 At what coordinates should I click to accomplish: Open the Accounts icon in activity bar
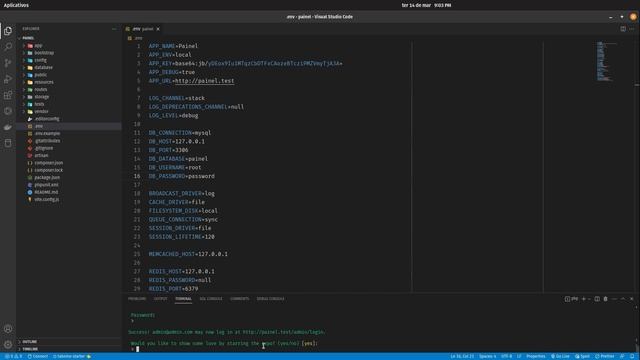(8, 329)
